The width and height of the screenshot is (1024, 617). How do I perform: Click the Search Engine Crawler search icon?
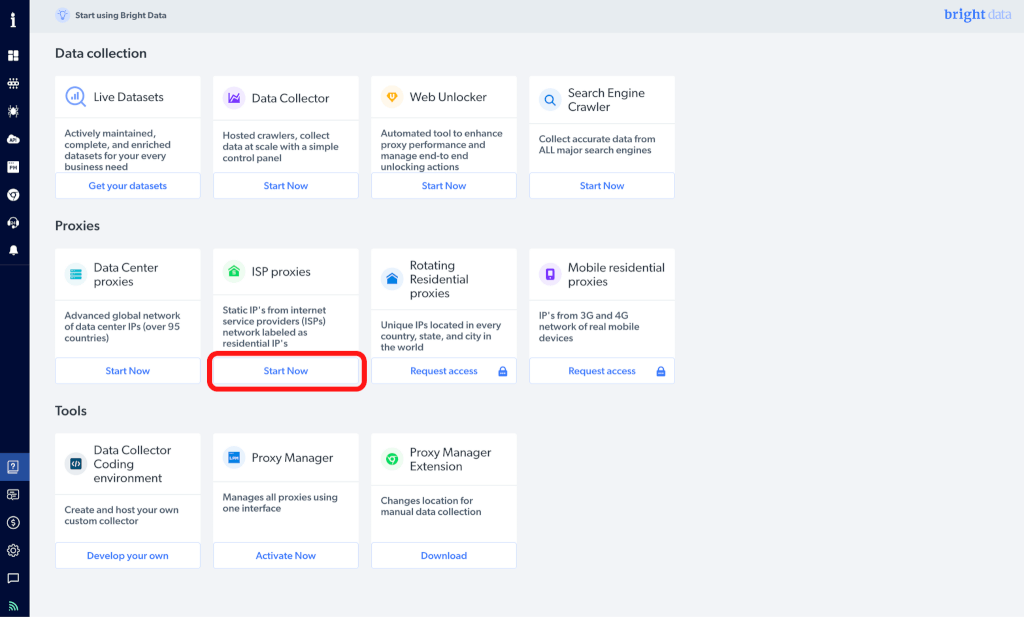pos(550,100)
